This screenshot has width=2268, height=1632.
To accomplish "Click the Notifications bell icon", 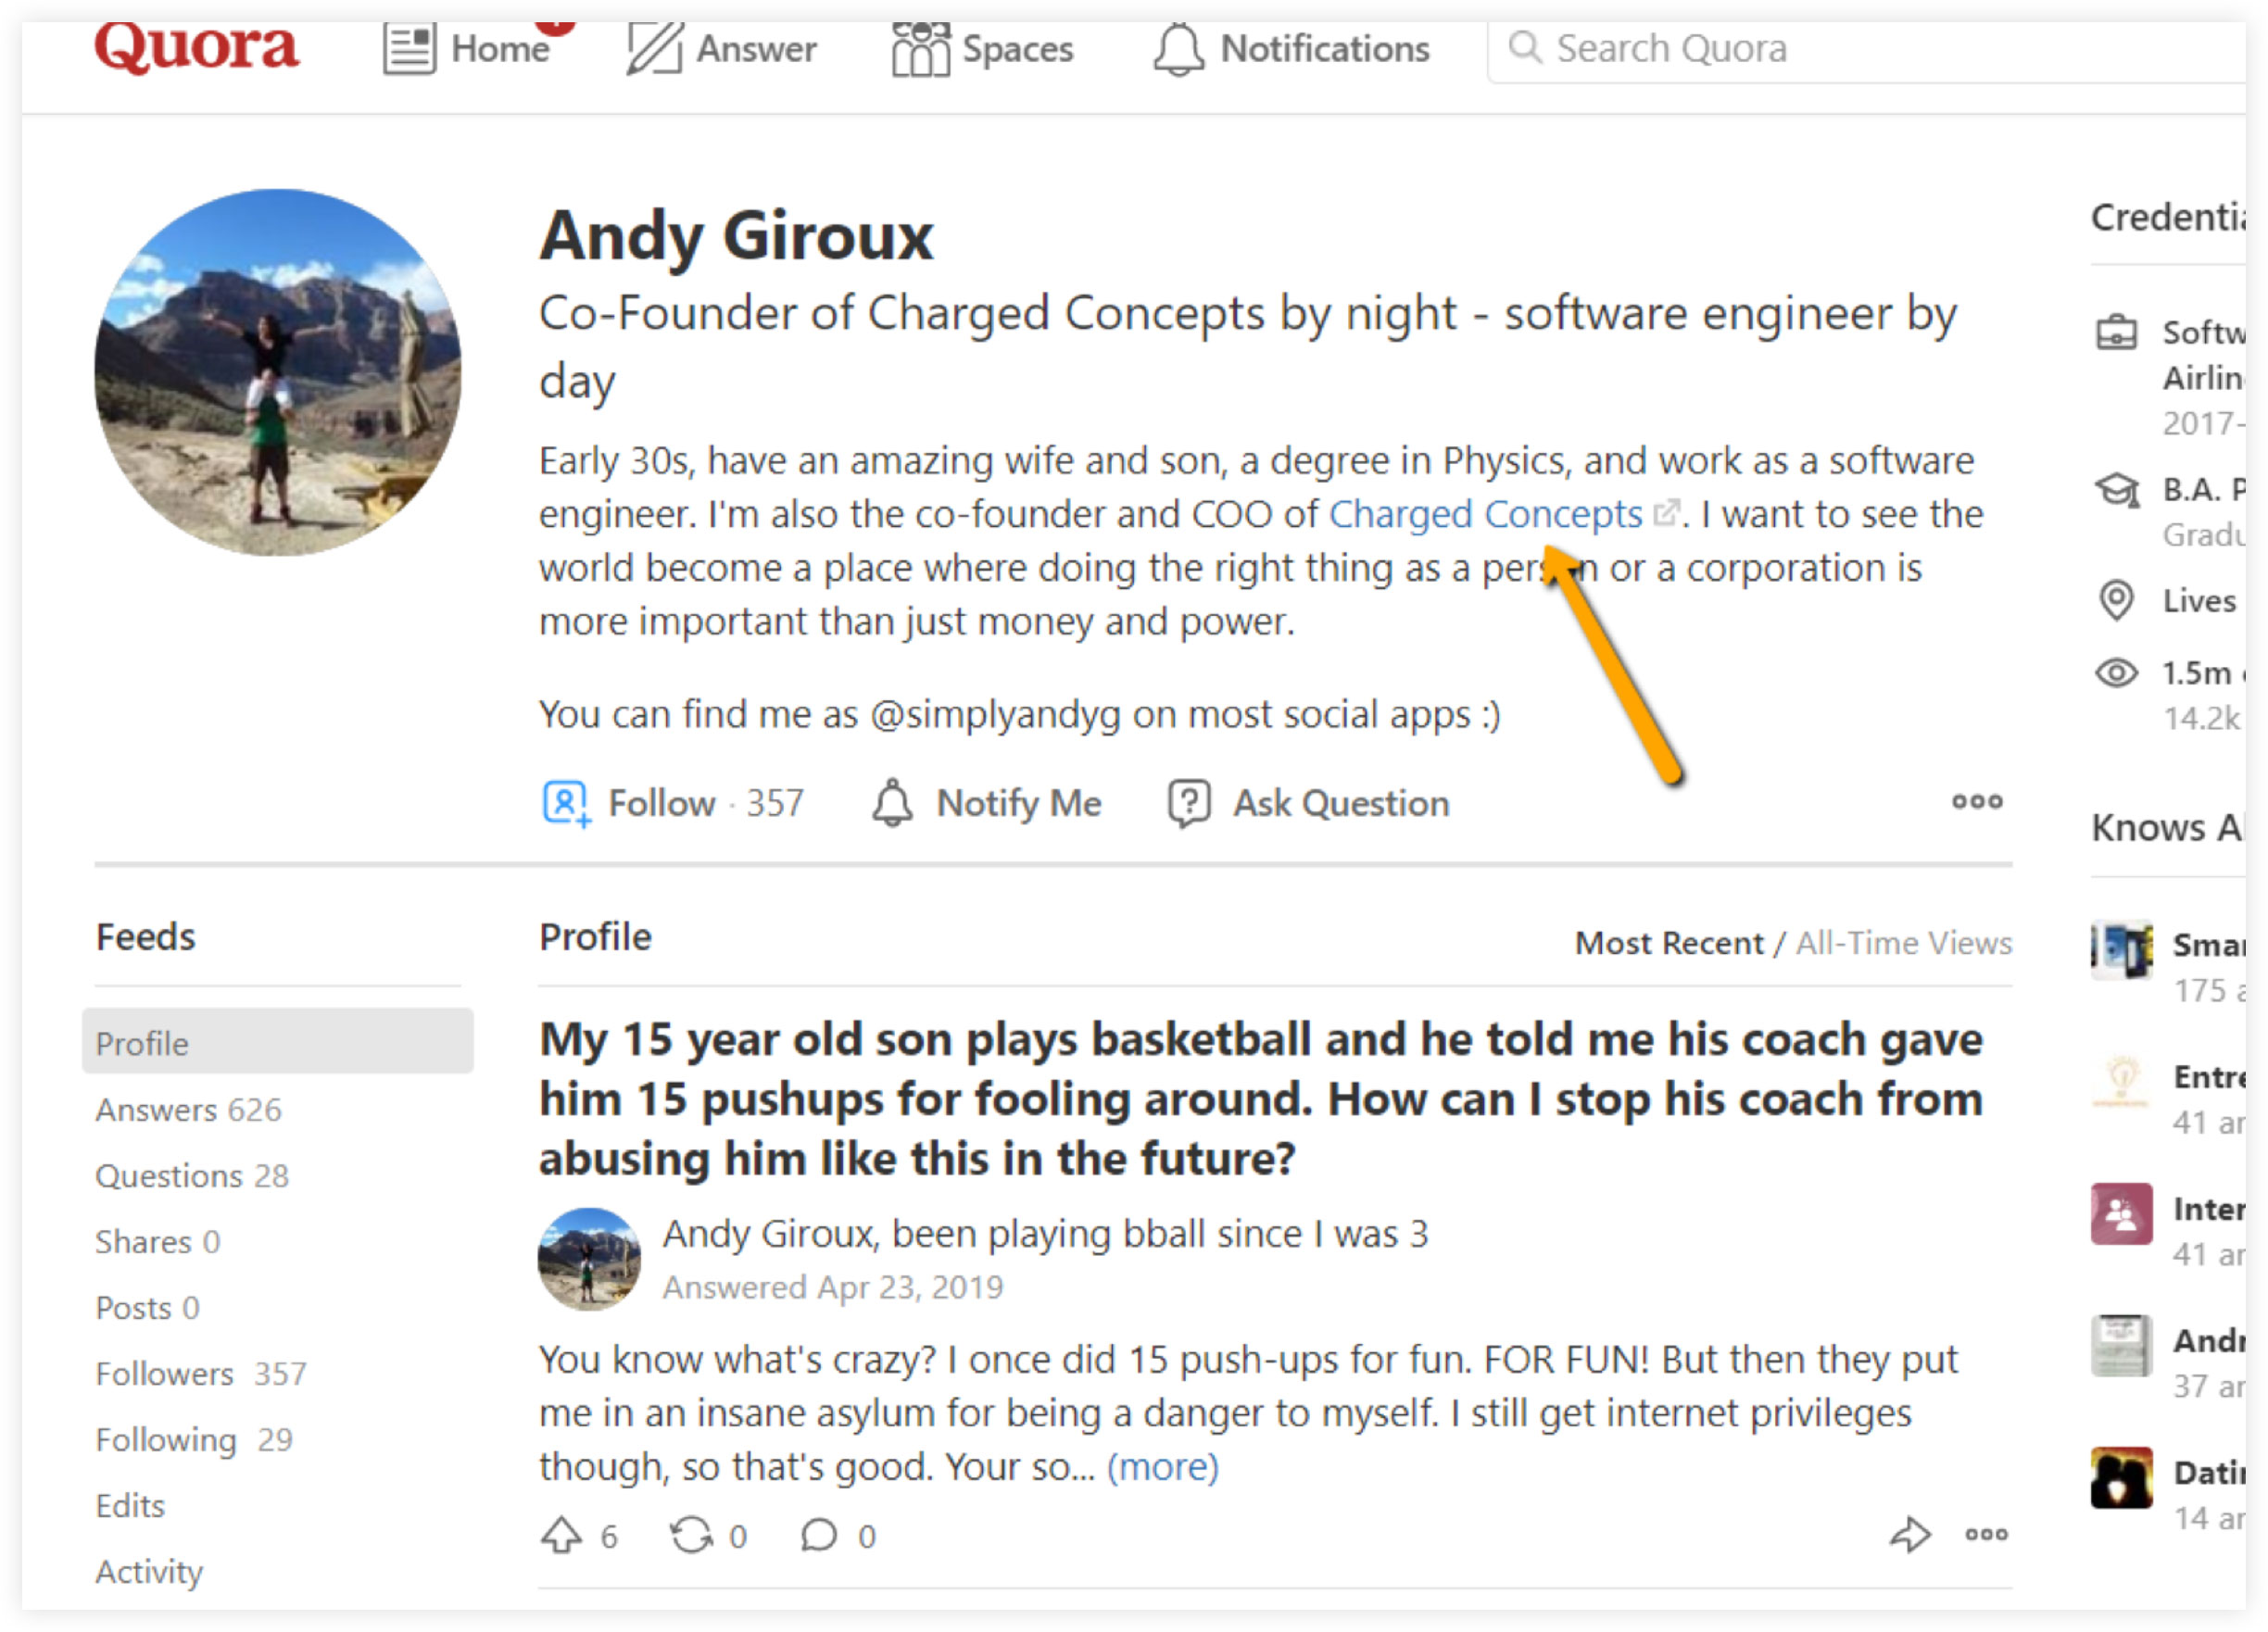I will [1179, 48].
